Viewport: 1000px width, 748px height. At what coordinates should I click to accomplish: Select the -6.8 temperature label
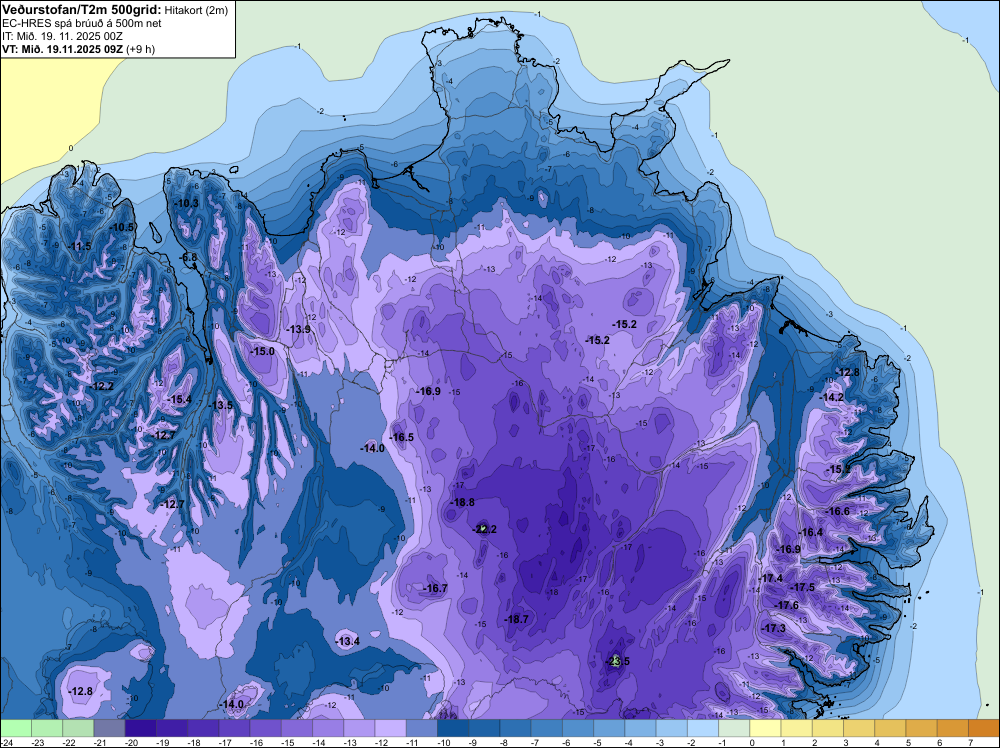click(x=188, y=257)
